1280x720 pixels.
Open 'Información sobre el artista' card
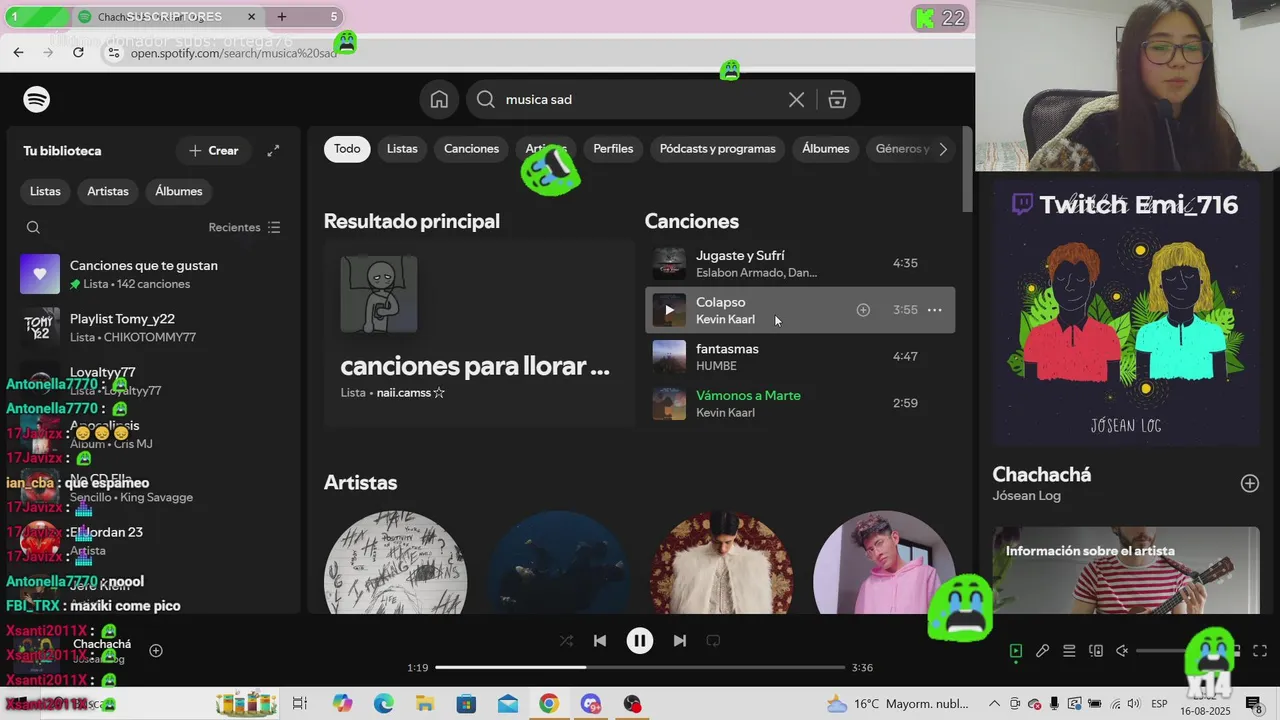(x=1126, y=570)
